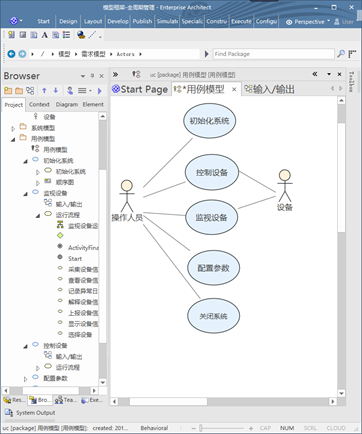362x434 pixels.
Task: Select the Start tree item
Action: [x=75, y=259]
